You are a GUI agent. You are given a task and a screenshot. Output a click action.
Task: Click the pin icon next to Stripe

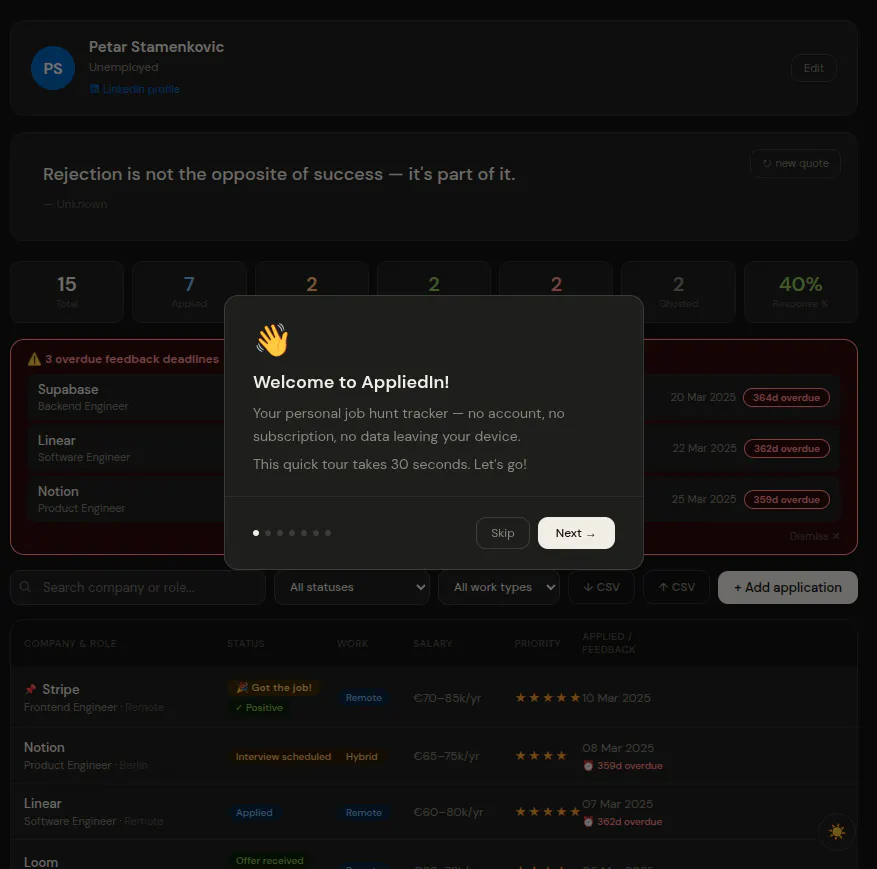(30, 689)
